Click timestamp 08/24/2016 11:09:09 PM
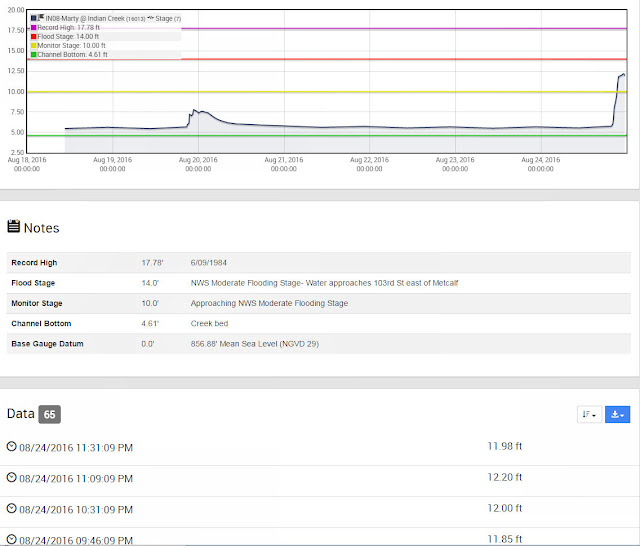This screenshot has height=546, width=640. point(76,479)
